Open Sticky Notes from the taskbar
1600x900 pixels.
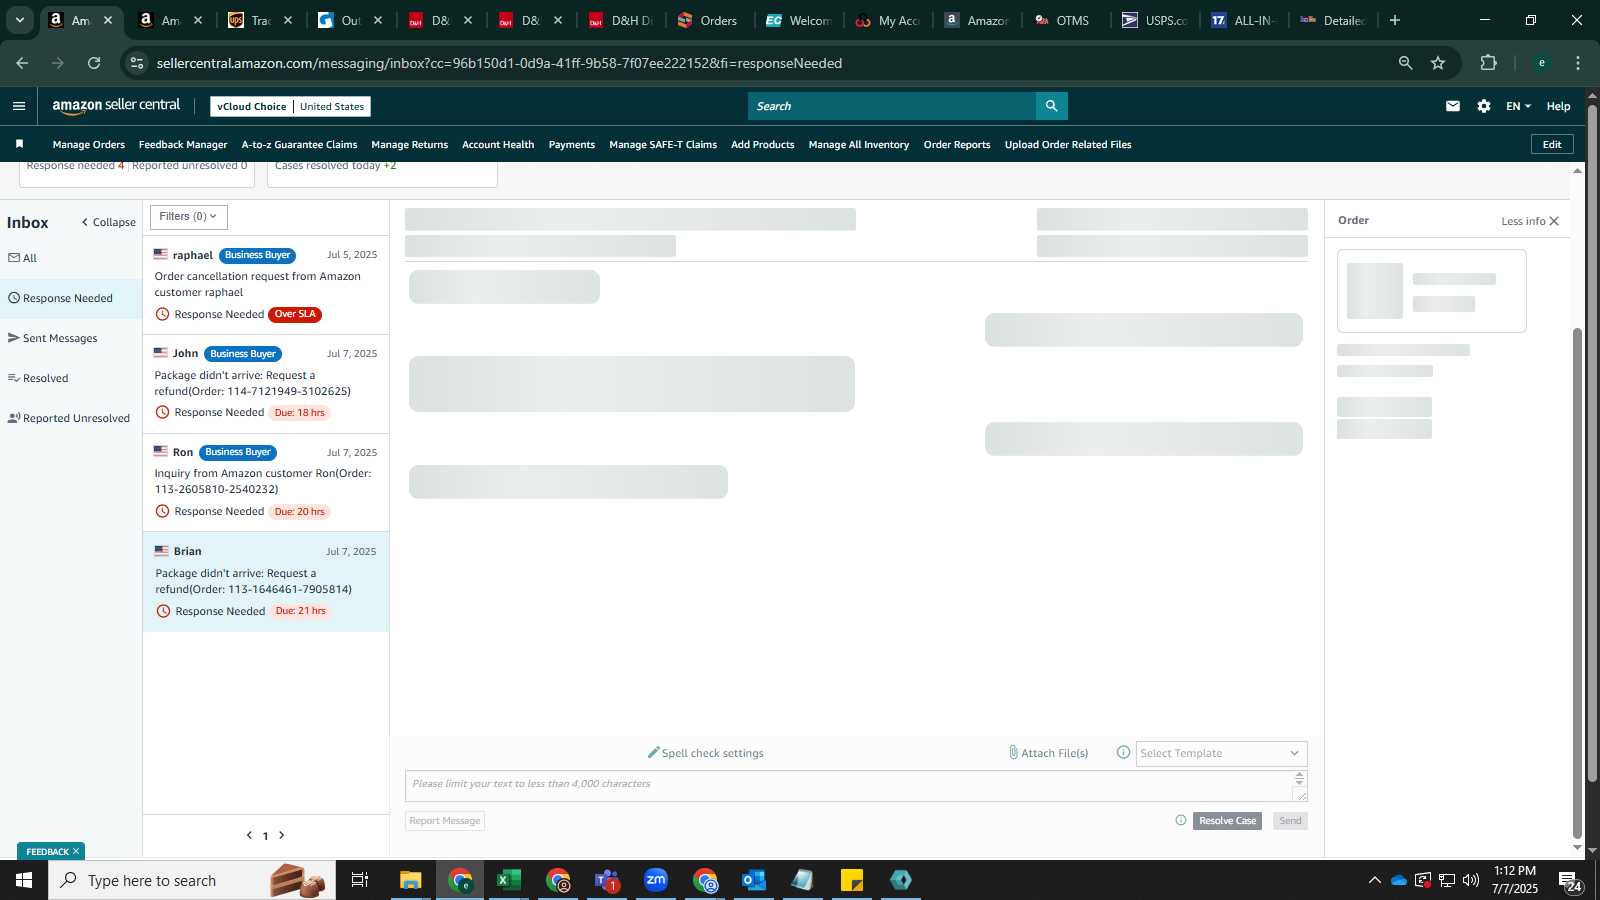point(852,880)
